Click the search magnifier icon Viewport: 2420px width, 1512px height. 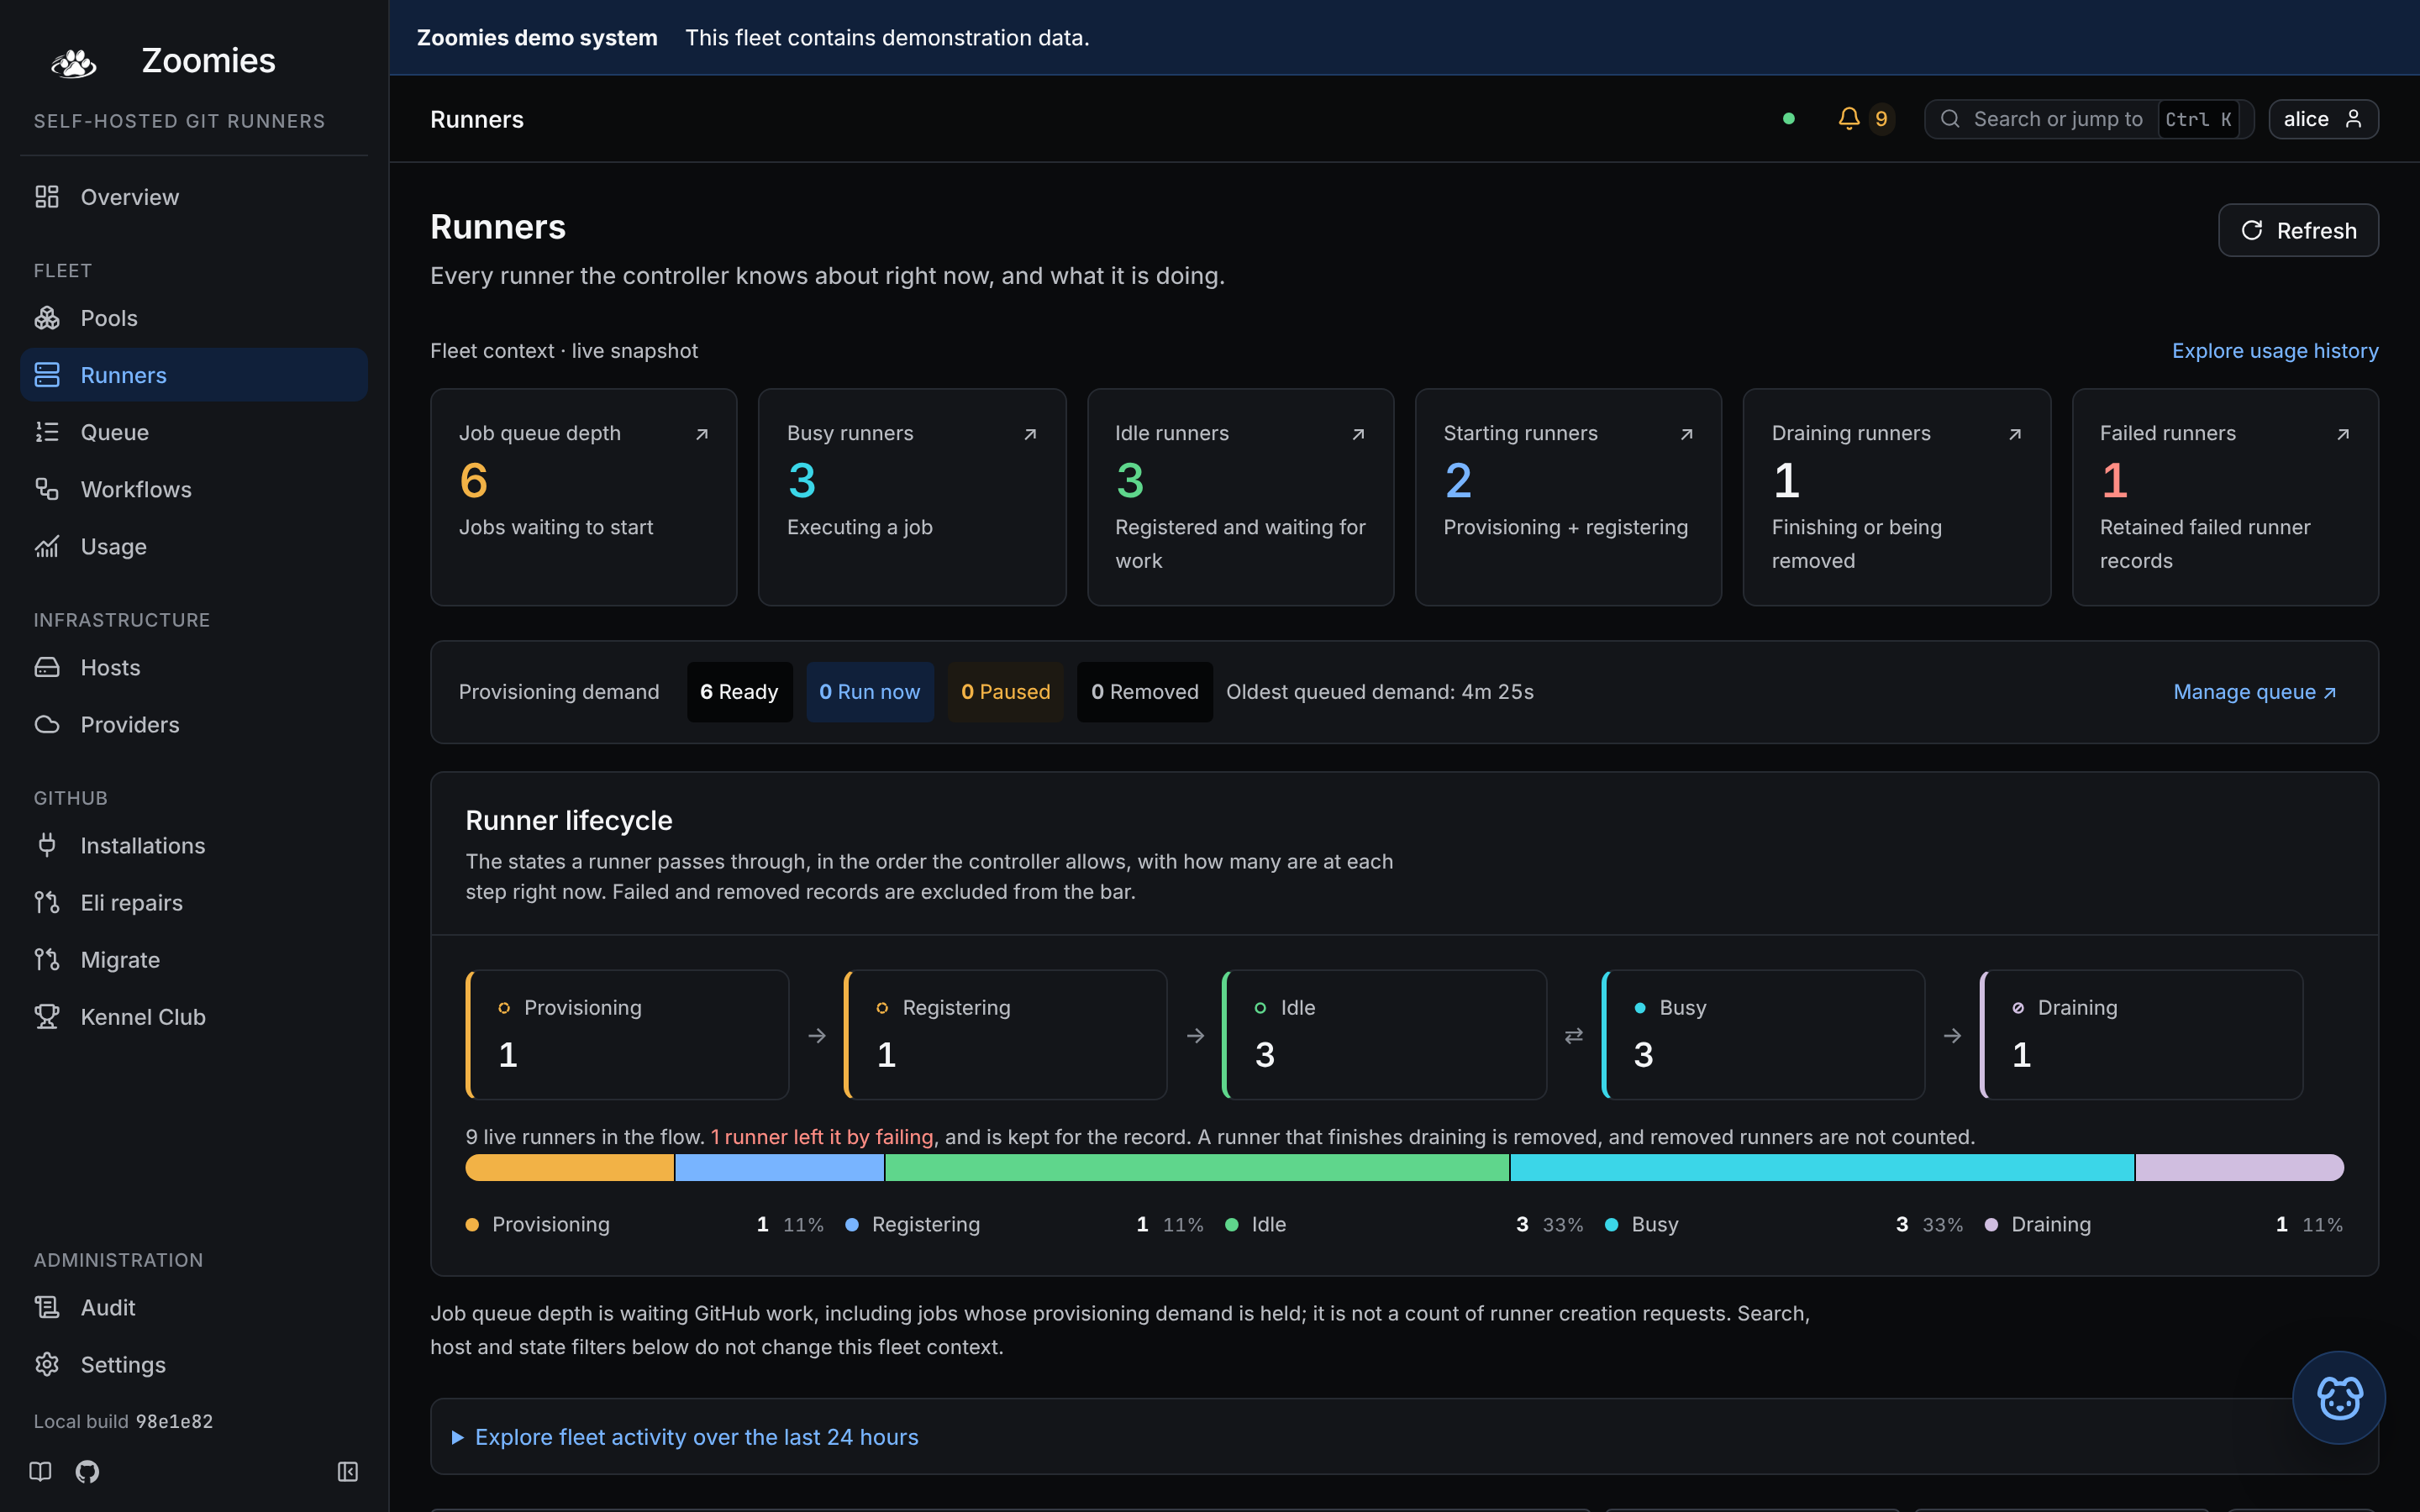[x=1950, y=119]
